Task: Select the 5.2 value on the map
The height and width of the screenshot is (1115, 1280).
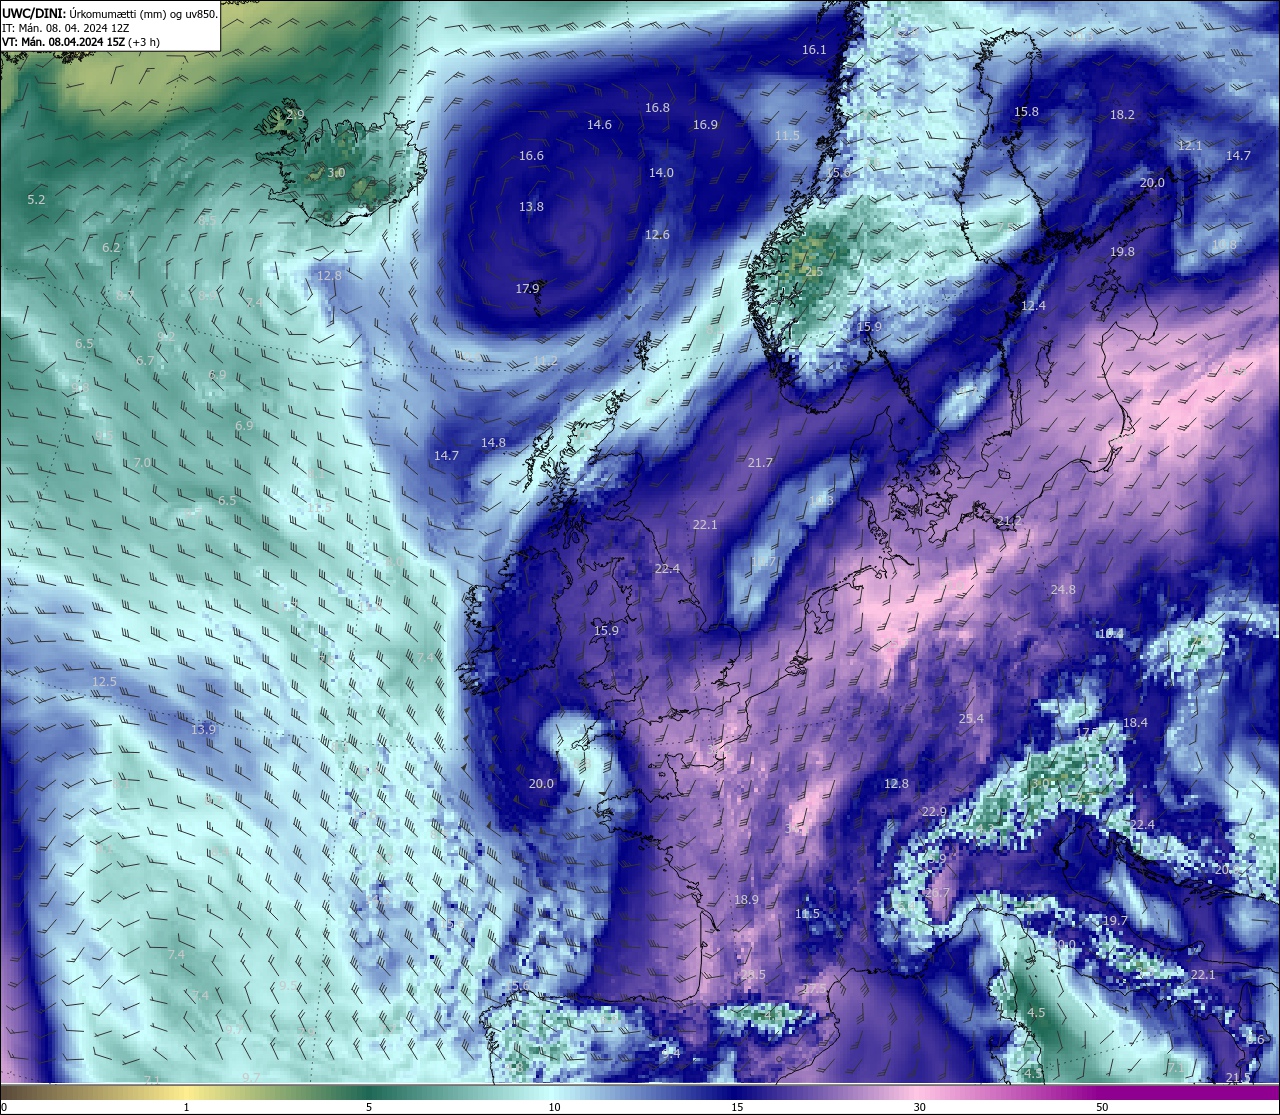Action: point(36,200)
